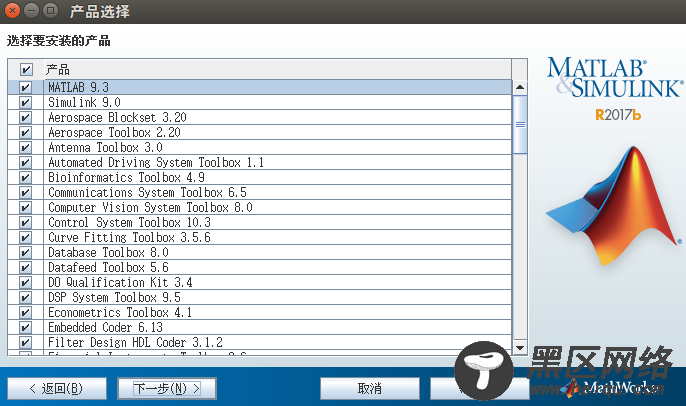The width and height of the screenshot is (686, 406).
Task: Uncheck DO Qualification Kit 3.4 checkbox
Action: 25,283
